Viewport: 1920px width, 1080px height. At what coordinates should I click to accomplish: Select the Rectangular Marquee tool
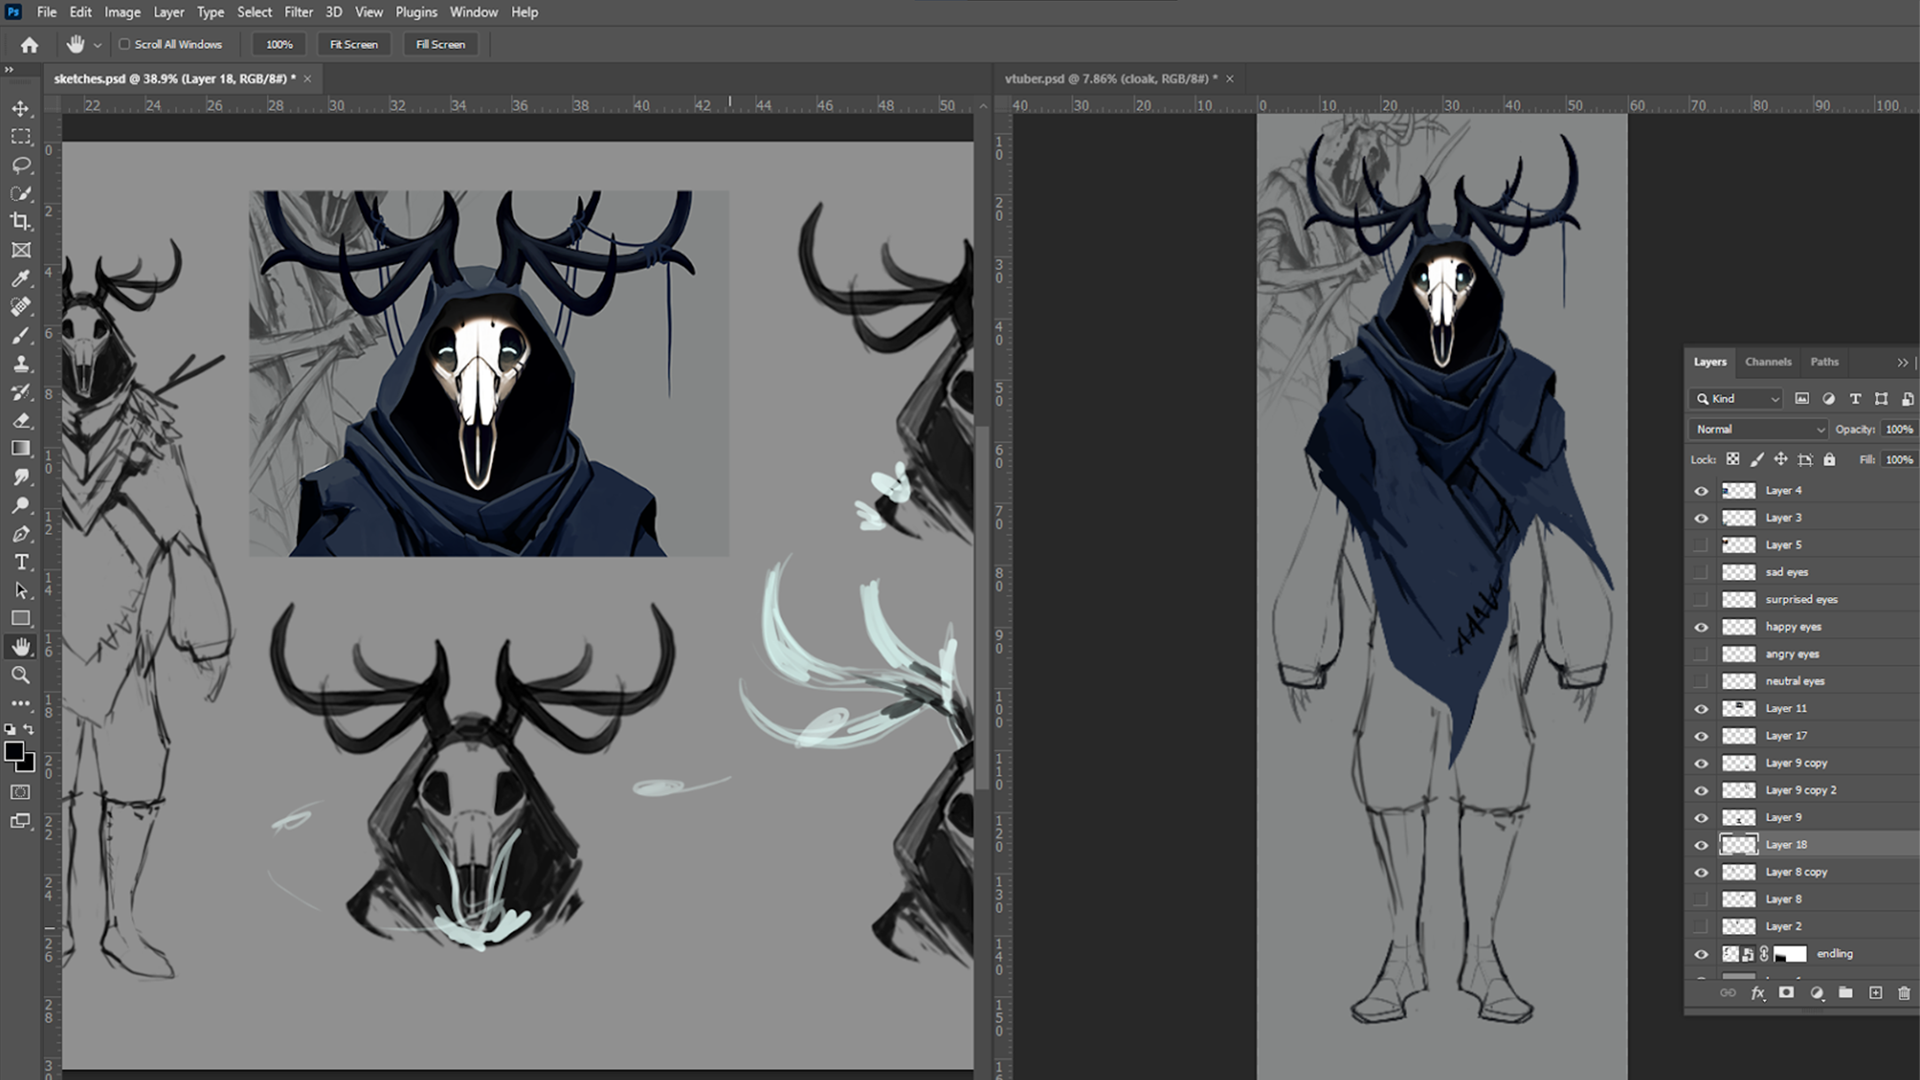tap(21, 136)
